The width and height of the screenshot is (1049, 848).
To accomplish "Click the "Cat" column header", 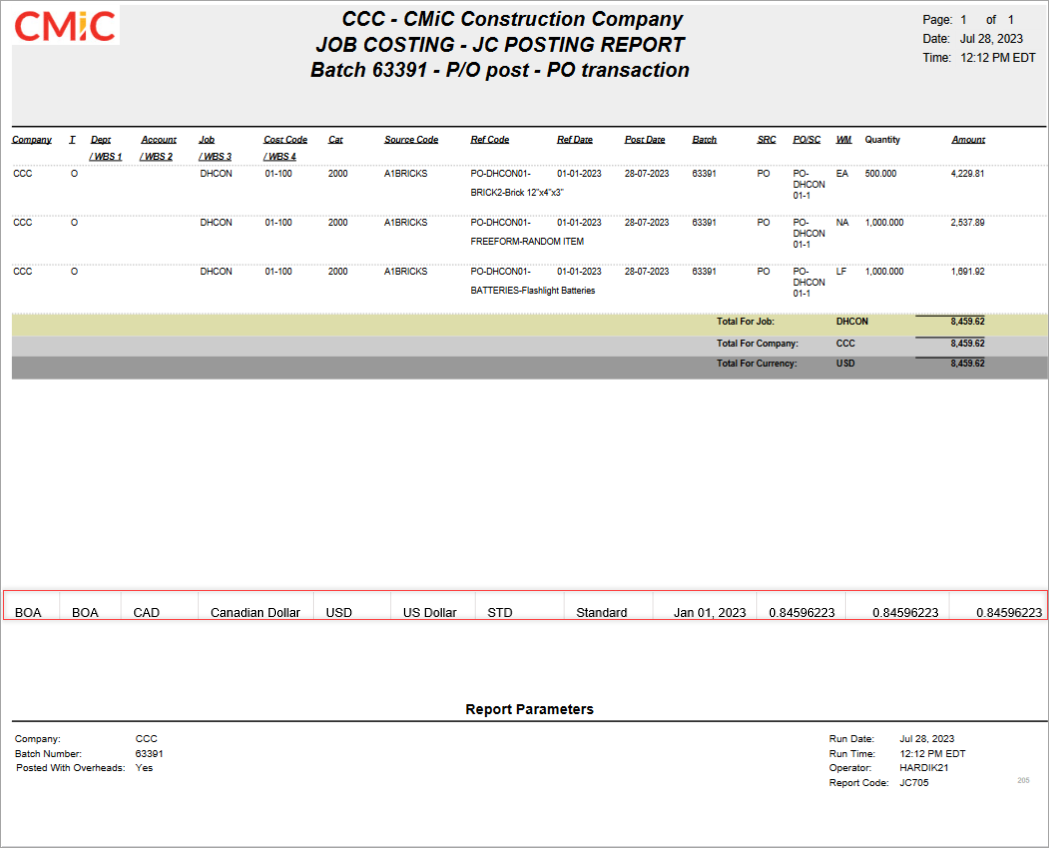I will click(x=335, y=140).
